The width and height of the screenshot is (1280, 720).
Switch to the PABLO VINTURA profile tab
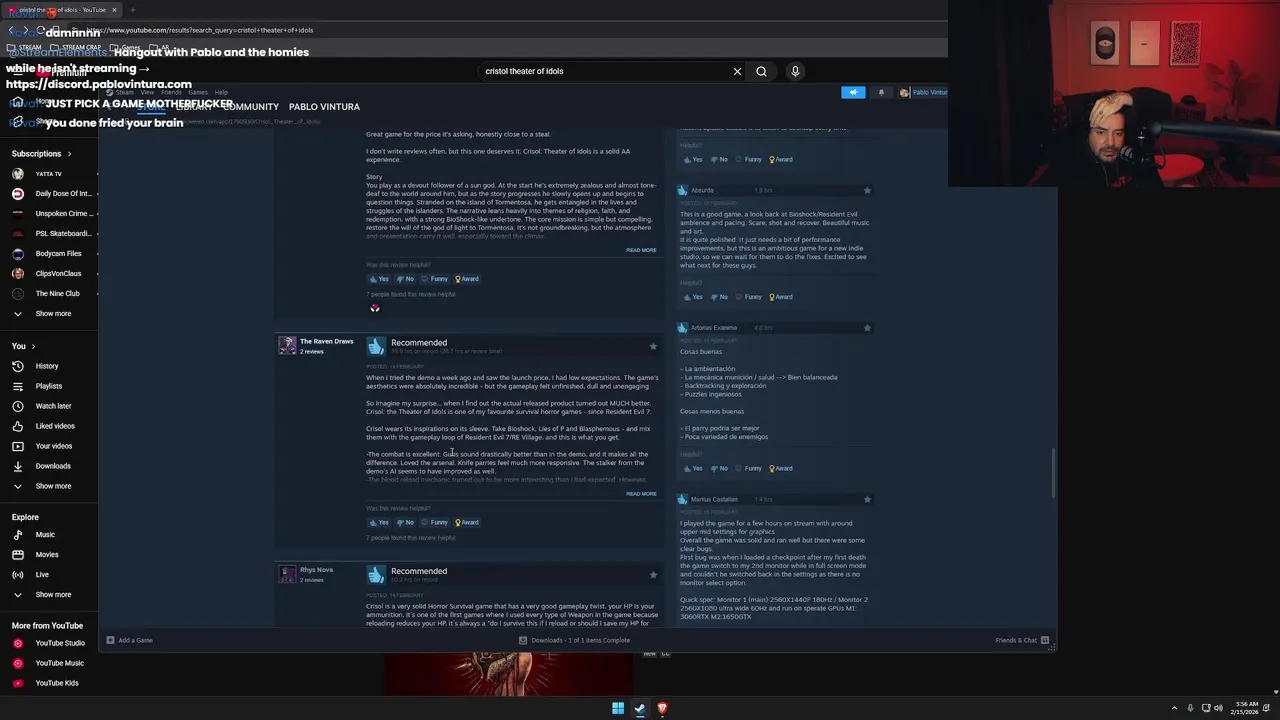[x=324, y=106]
